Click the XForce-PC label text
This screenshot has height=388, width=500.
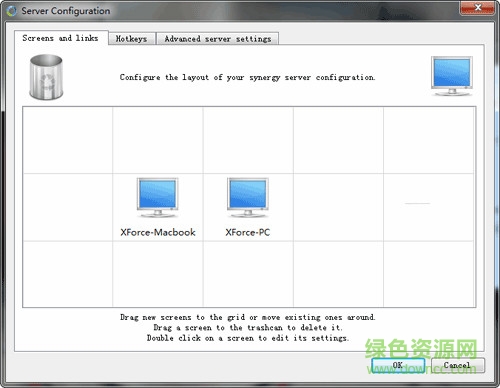(x=248, y=232)
